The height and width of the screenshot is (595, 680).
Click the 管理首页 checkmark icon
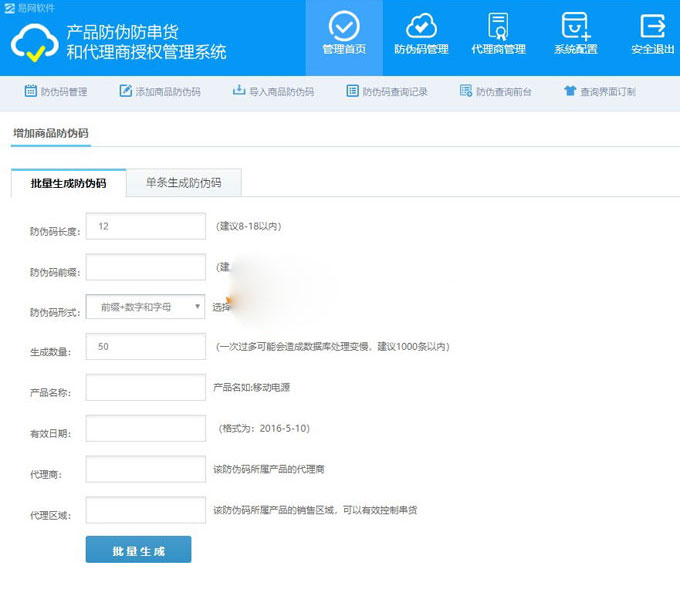(x=343, y=26)
